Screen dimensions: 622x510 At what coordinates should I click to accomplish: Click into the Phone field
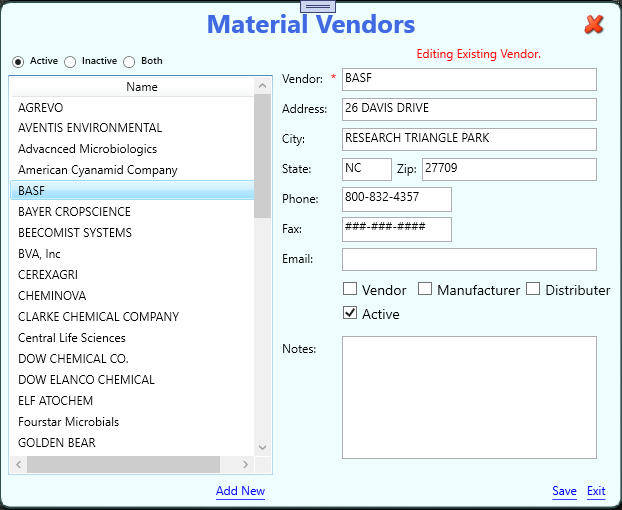click(x=397, y=199)
